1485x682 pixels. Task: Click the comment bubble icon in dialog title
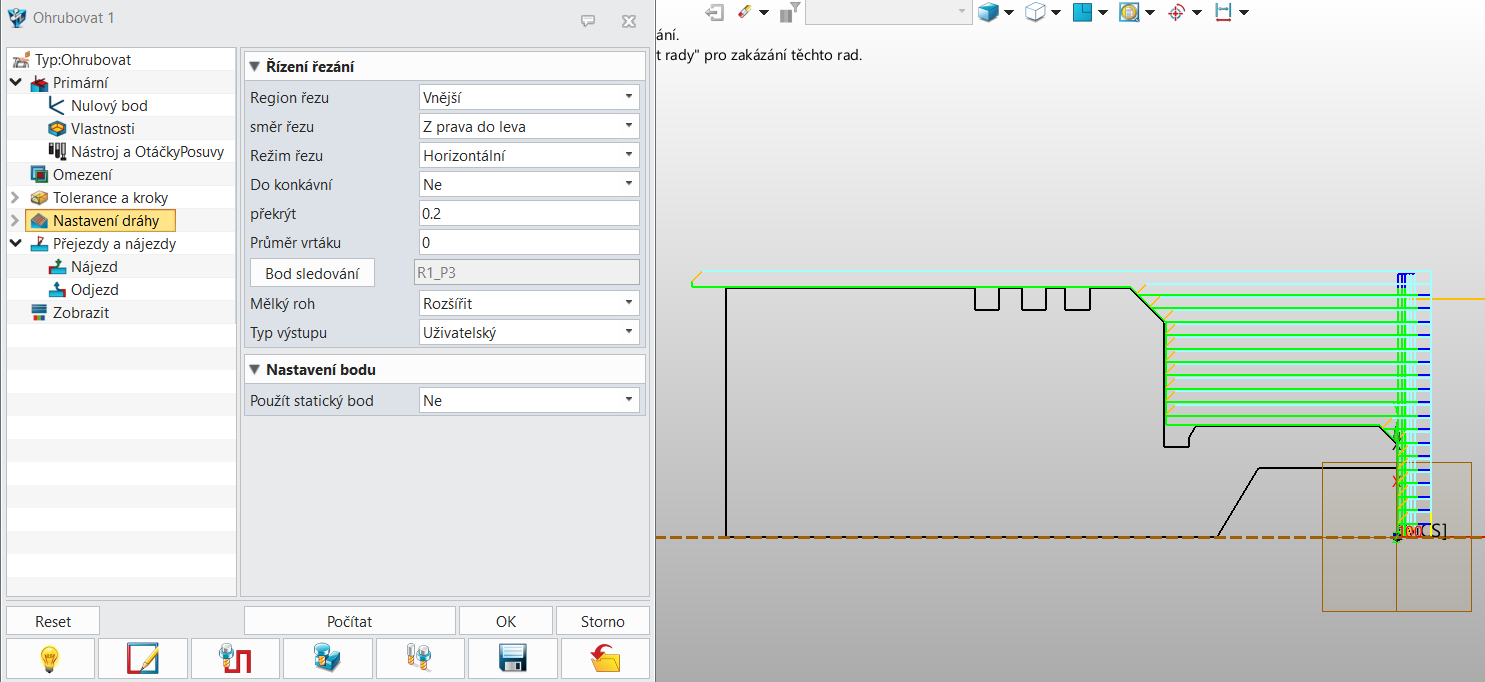pos(588,20)
